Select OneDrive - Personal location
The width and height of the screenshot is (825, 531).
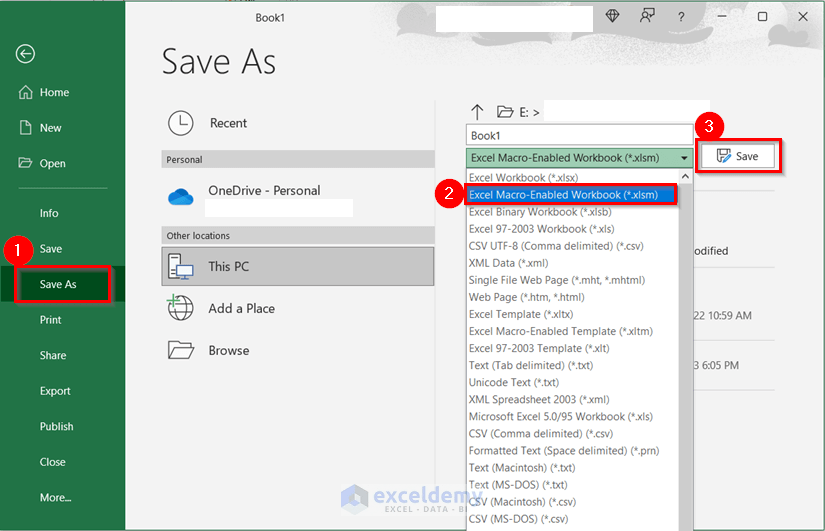tap(298, 197)
